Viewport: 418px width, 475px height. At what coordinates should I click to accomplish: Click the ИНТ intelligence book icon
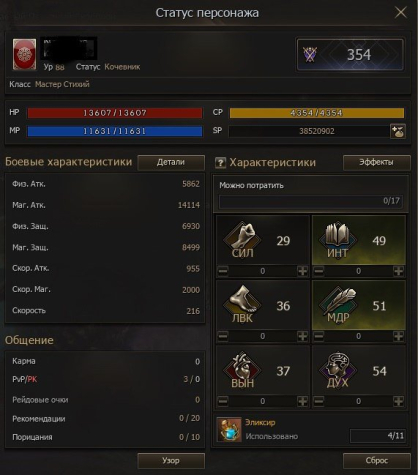(x=338, y=240)
